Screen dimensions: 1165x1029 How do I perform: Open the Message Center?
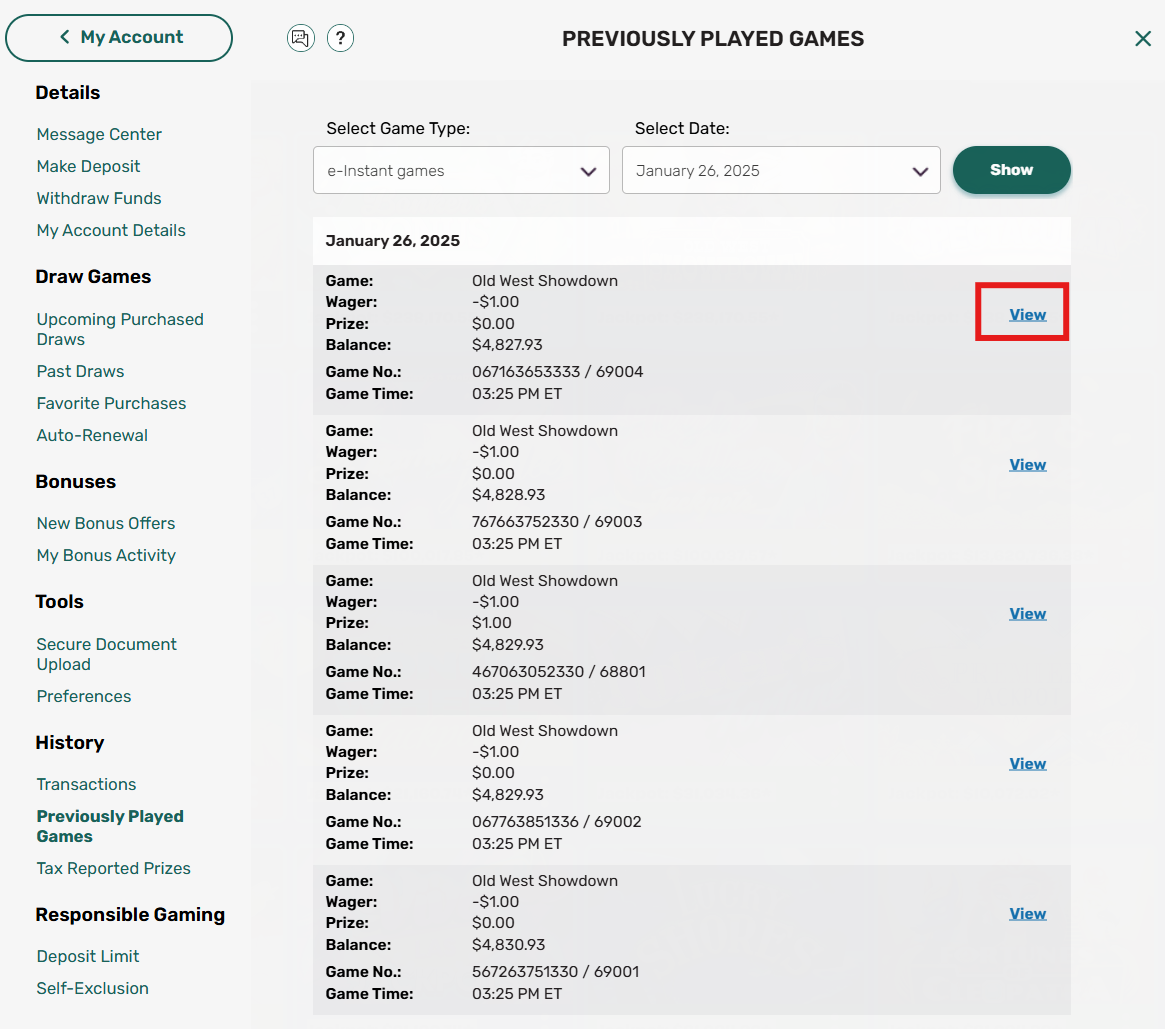click(x=99, y=133)
